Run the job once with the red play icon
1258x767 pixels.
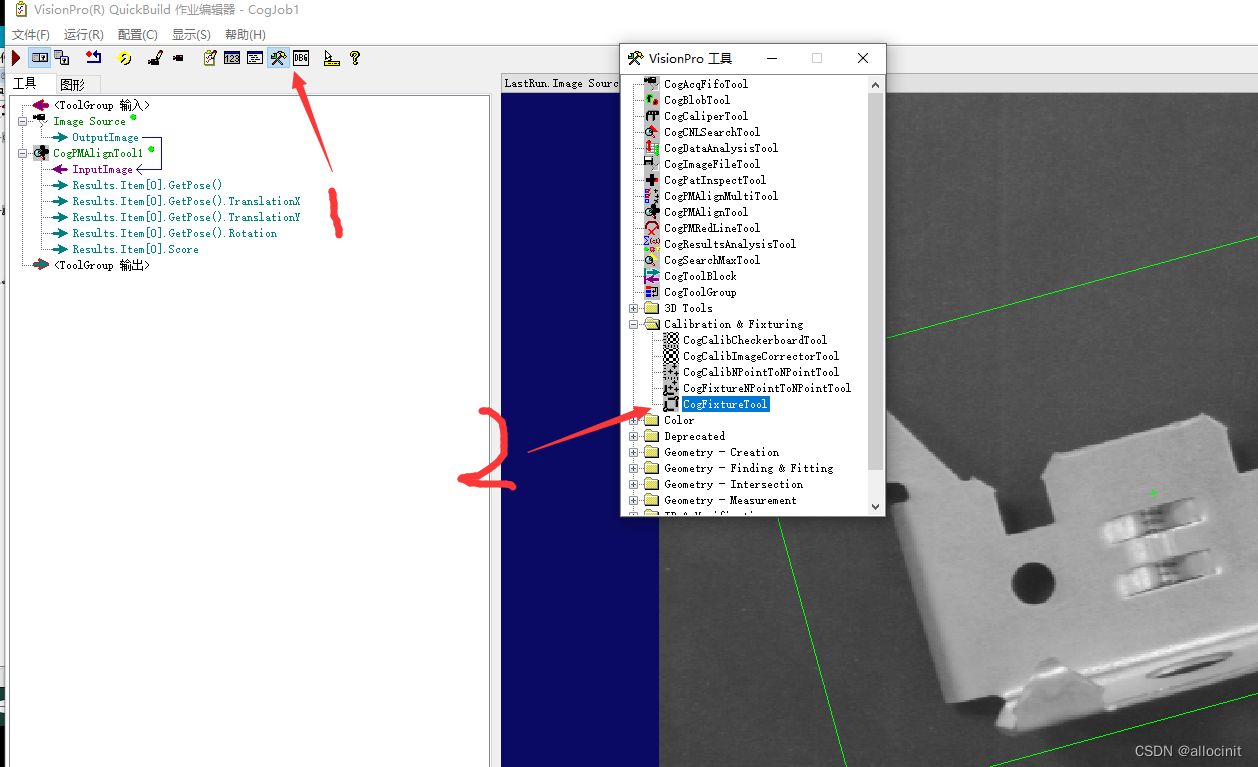15,58
